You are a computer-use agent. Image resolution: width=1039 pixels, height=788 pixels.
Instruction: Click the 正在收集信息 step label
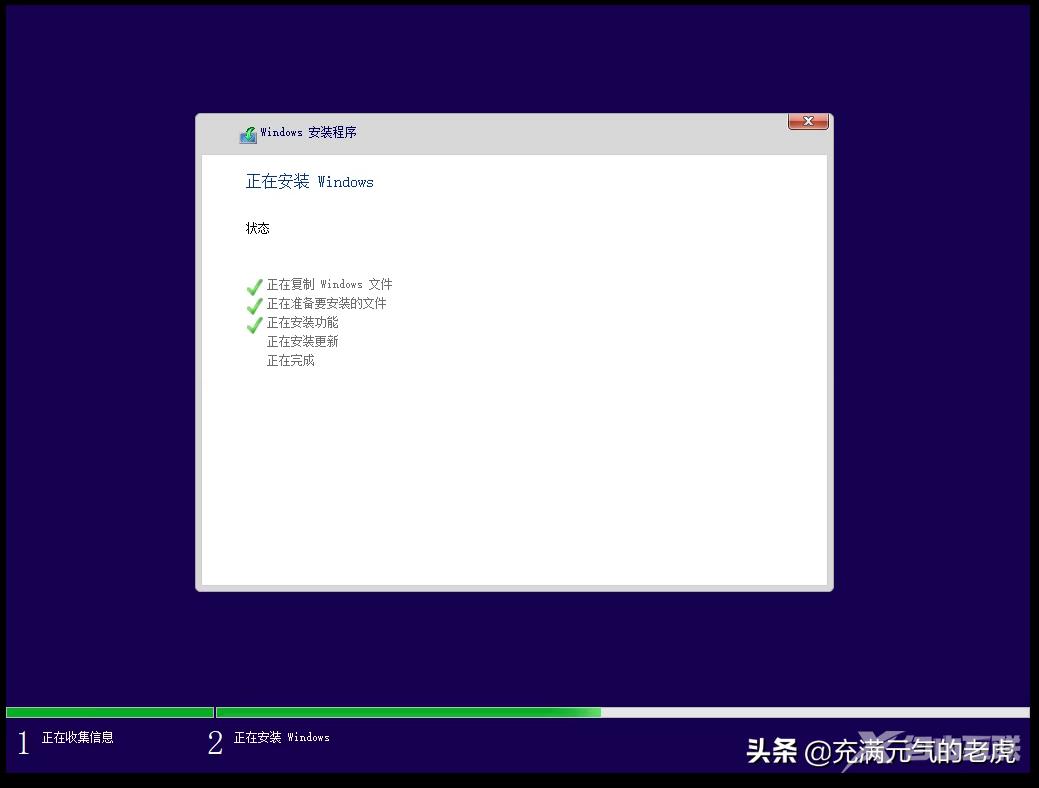point(78,738)
